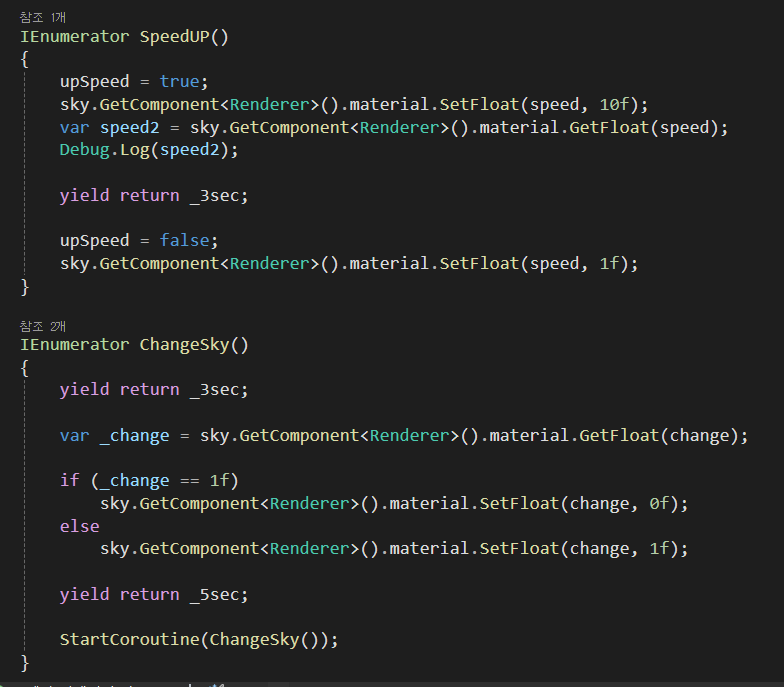Click IEnumerator in the ChangeSky declaration
Screen dimensions: 784x687
(74, 344)
